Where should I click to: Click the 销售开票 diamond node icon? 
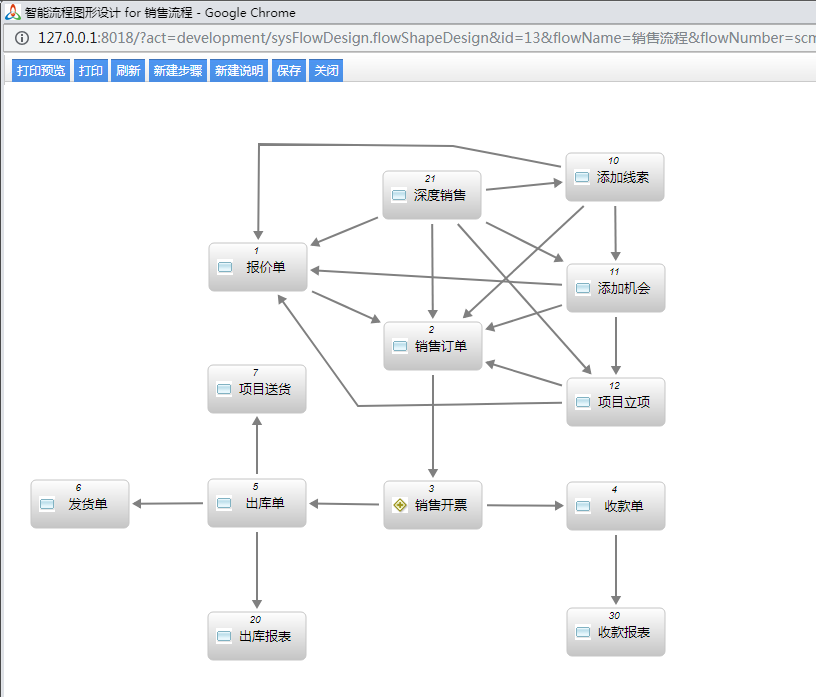400,505
